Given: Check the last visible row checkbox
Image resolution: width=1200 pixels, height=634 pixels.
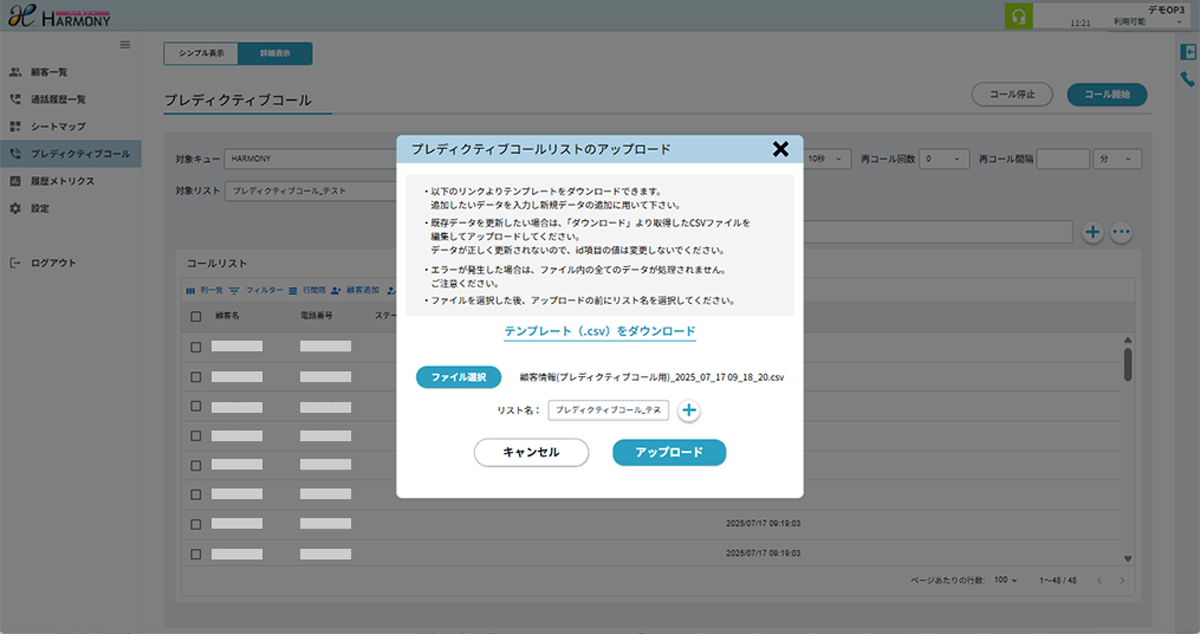Looking at the screenshot, I should pos(196,553).
